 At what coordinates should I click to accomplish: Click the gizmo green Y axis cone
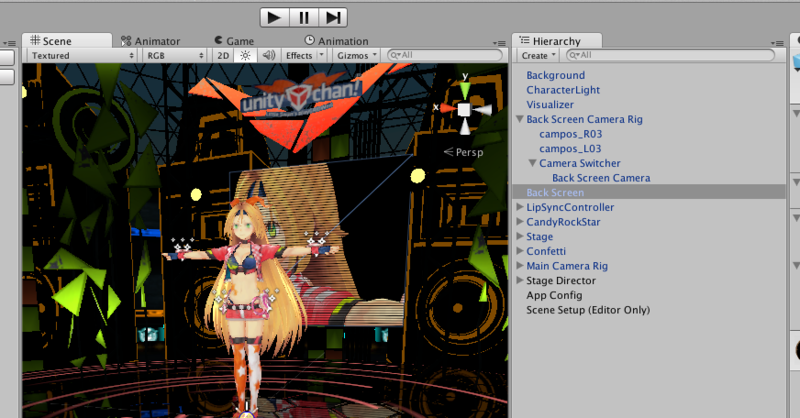point(464,90)
